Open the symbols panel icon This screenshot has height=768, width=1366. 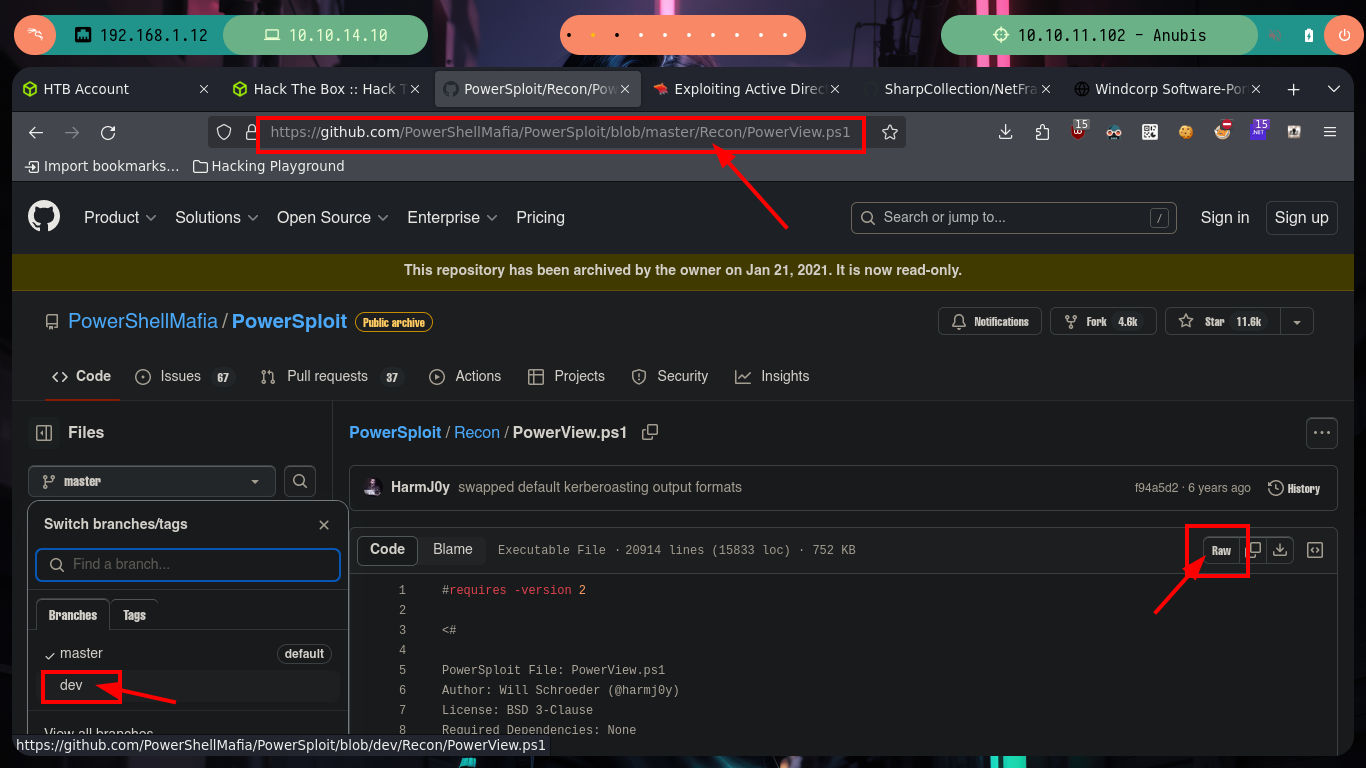pyautogui.click(x=1316, y=550)
